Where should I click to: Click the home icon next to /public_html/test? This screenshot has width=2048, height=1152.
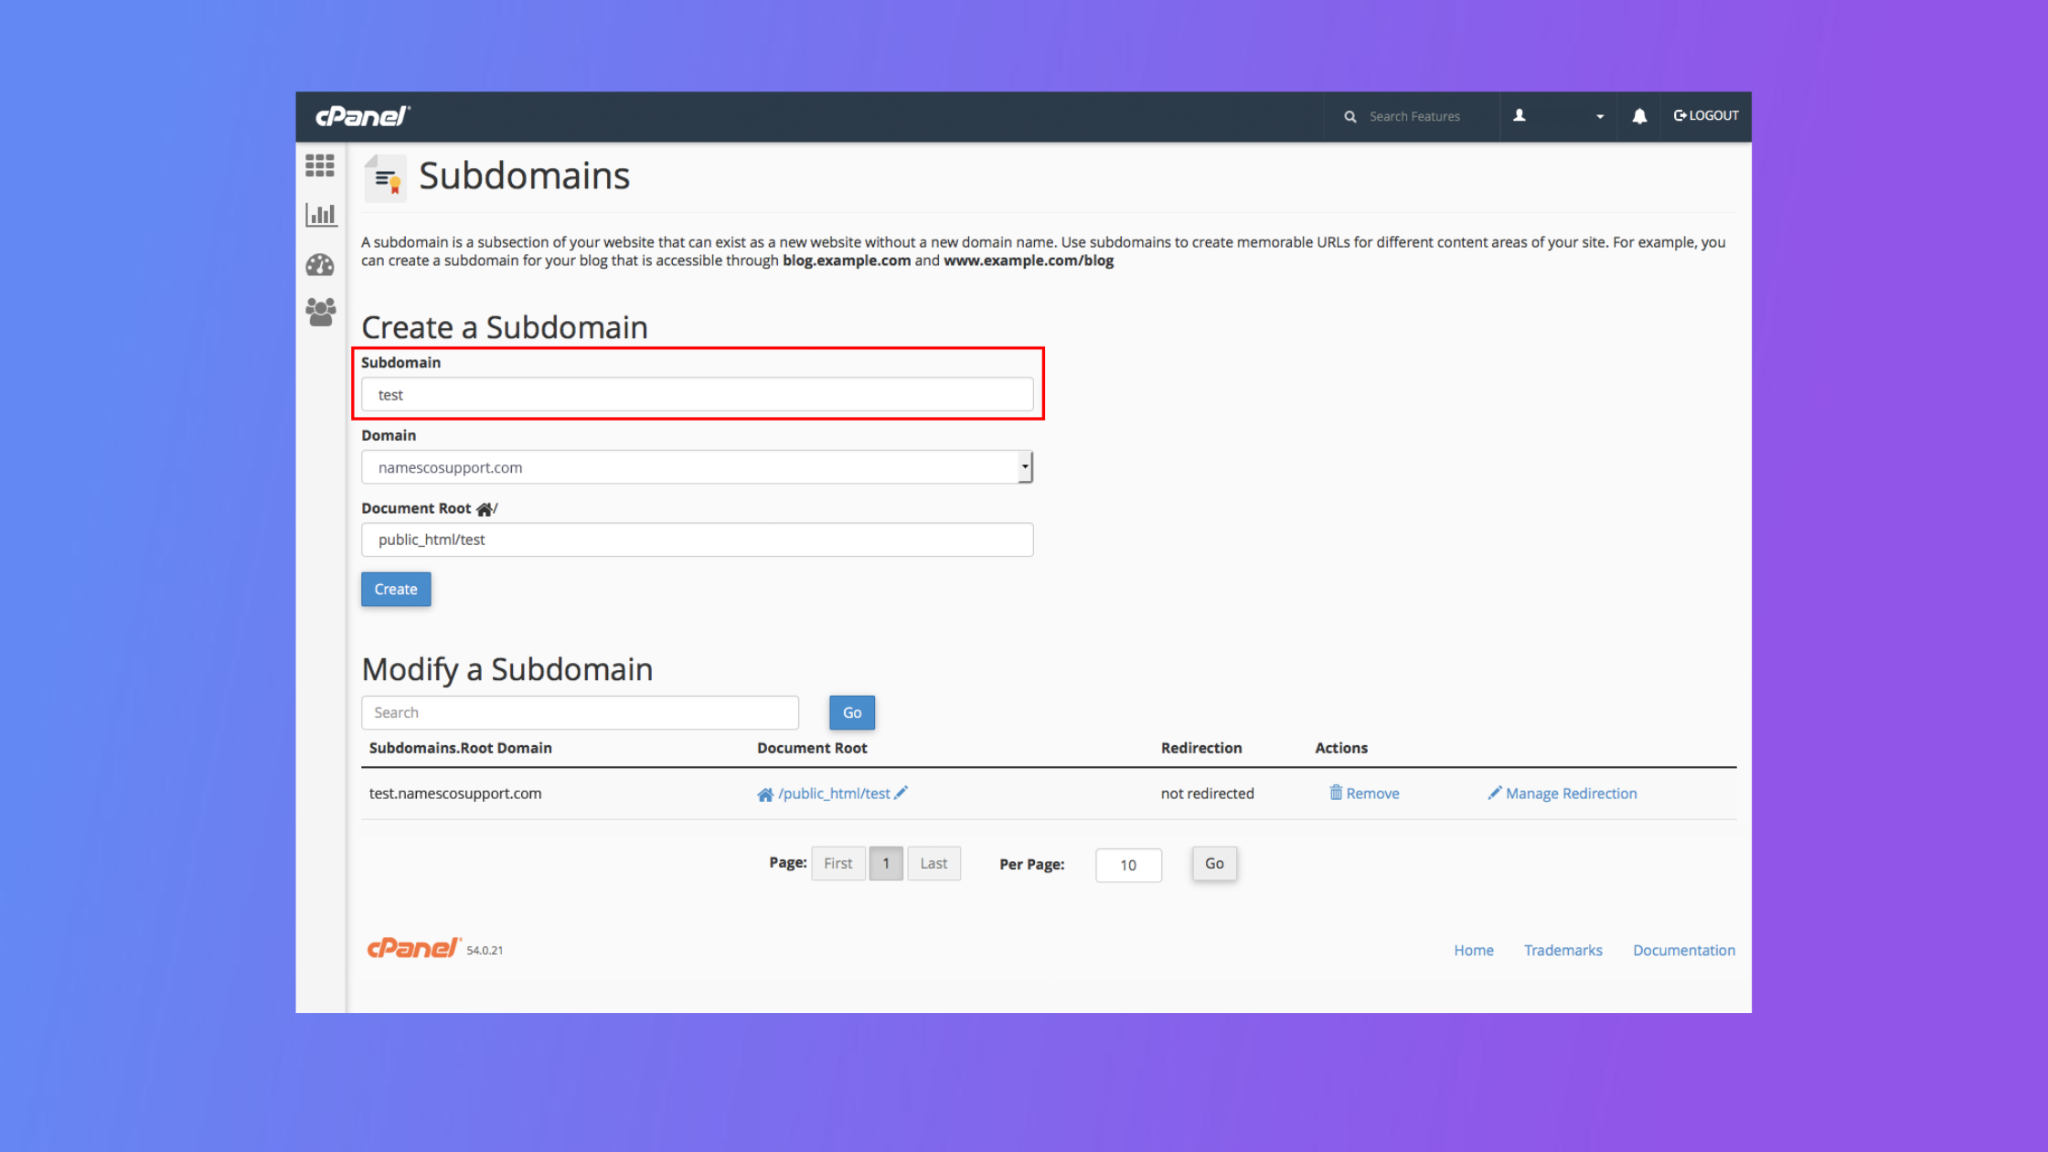click(765, 794)
